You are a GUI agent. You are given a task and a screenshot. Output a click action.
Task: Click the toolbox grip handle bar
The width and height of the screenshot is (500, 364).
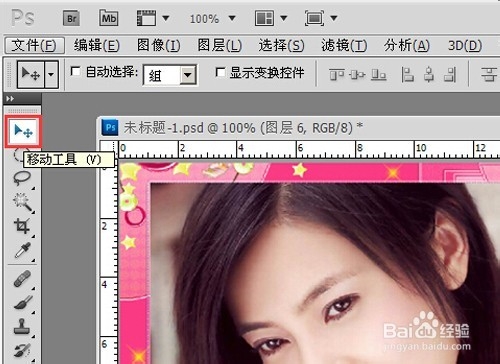tap(23, 110)
